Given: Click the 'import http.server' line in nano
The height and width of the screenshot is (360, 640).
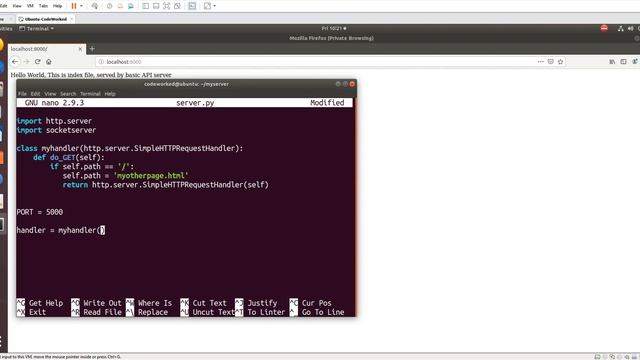Looking at the screenshot, I should (54, 121).
